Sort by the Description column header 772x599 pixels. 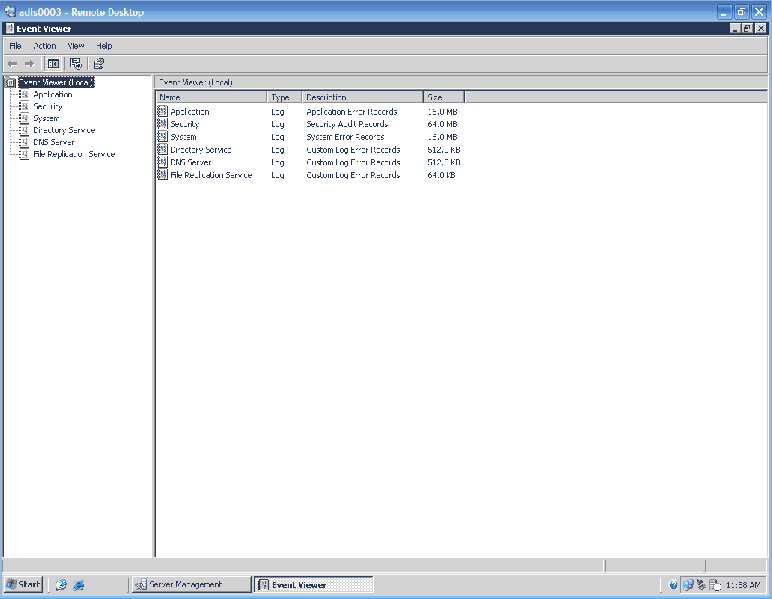coord(362,97)
